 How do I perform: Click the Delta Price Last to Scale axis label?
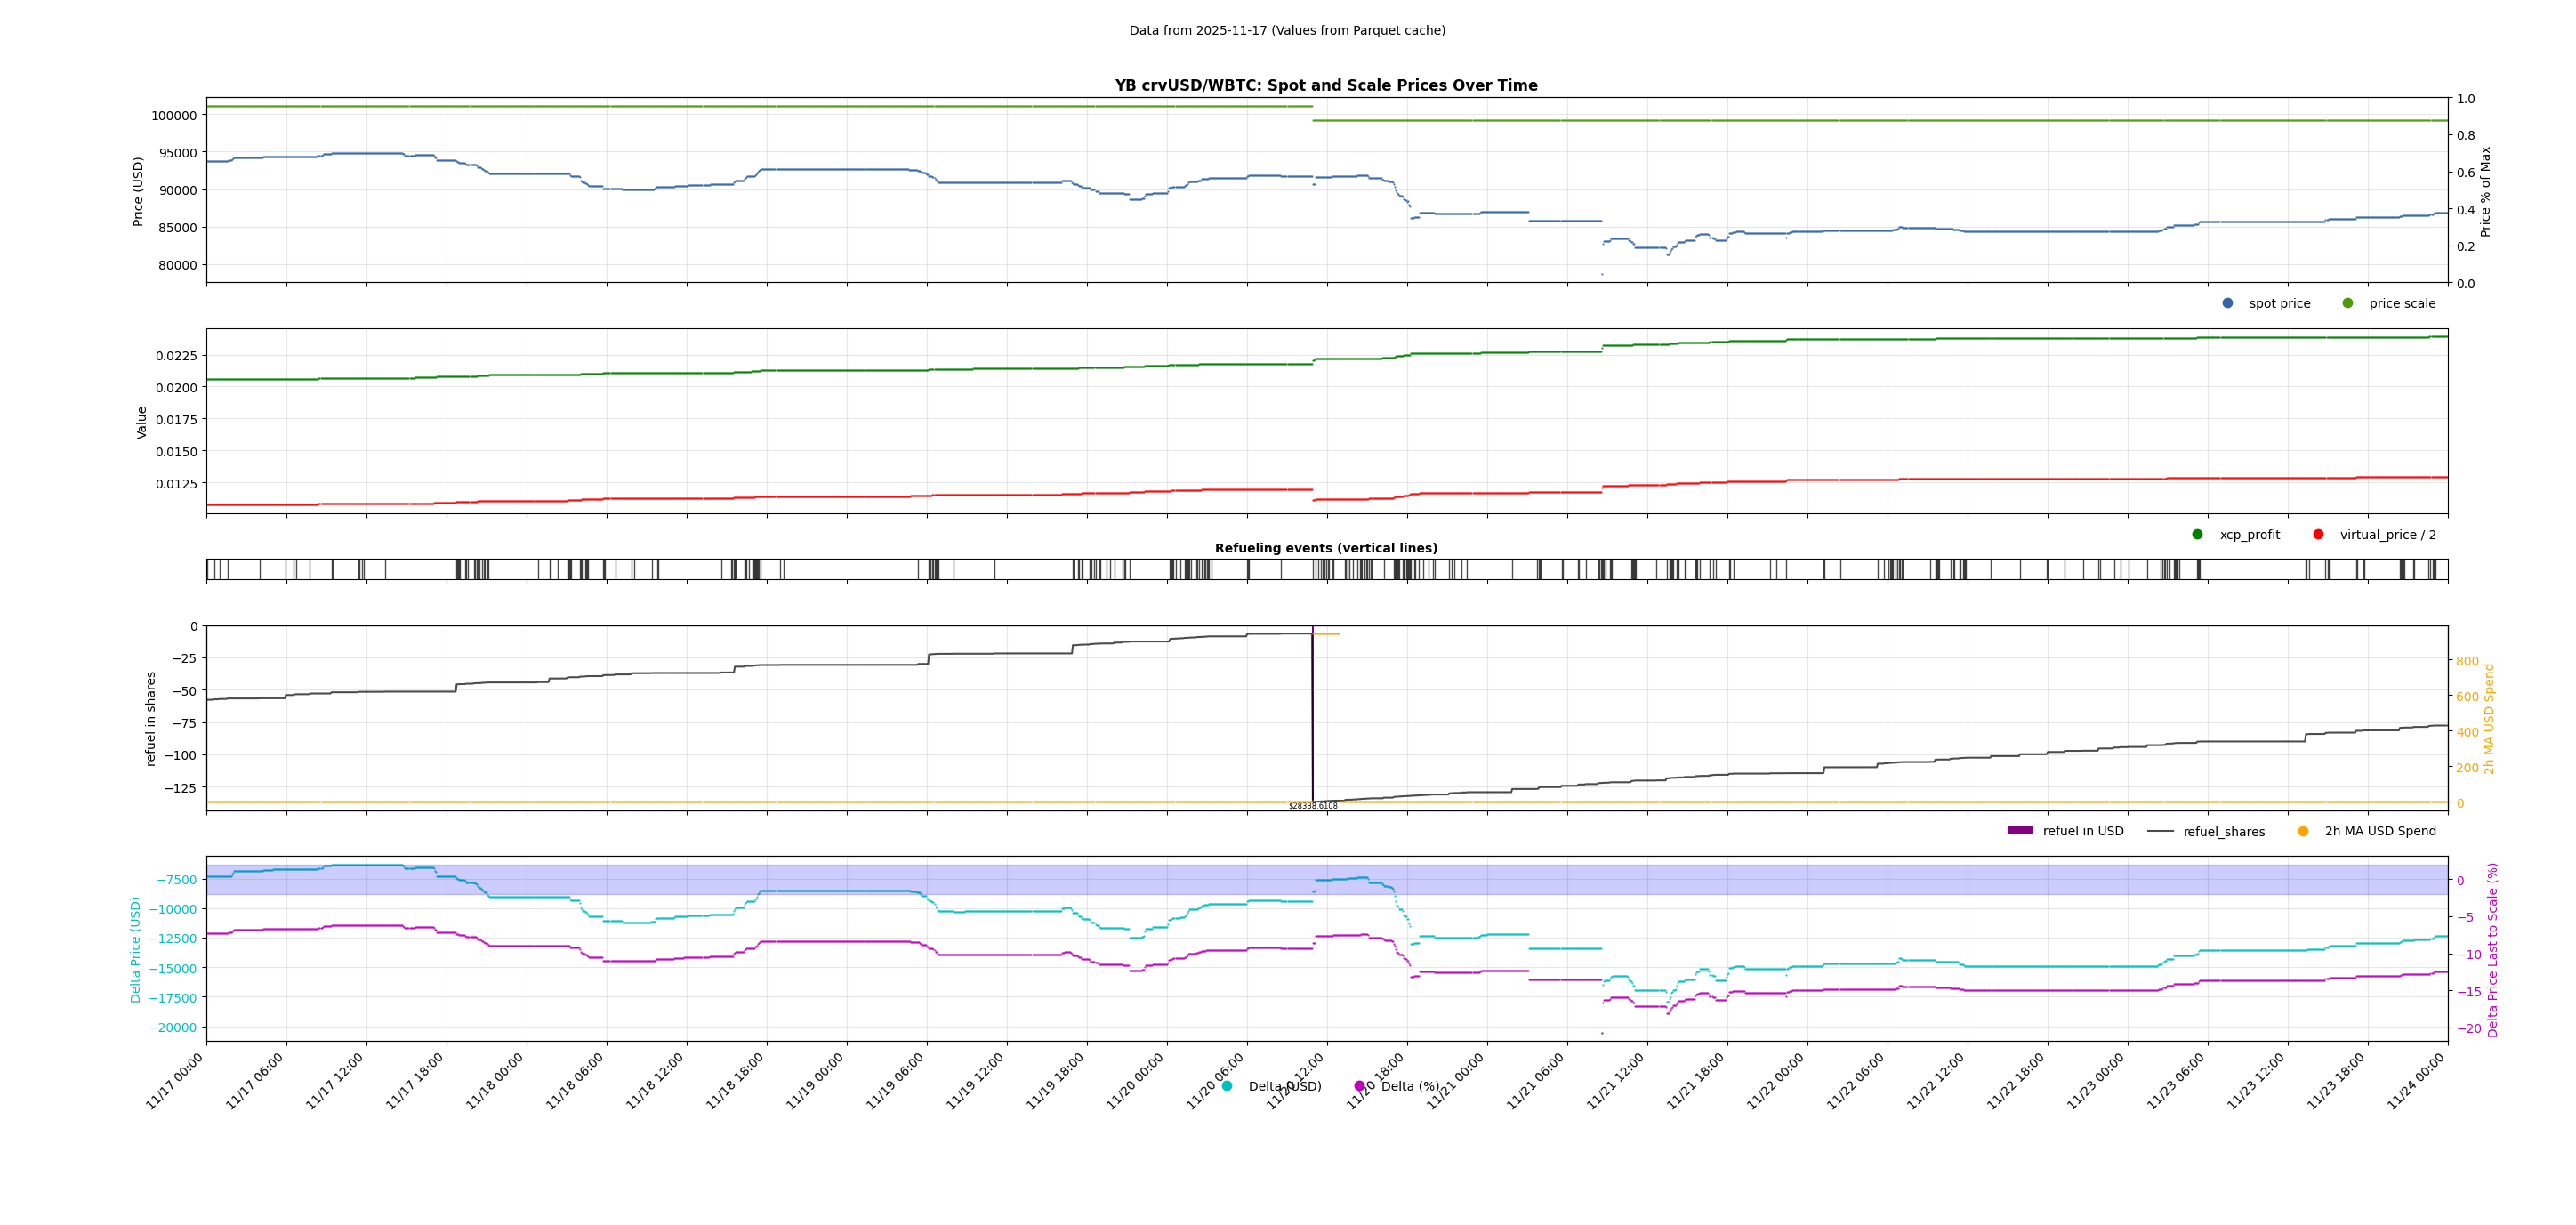pos(2492,949)
